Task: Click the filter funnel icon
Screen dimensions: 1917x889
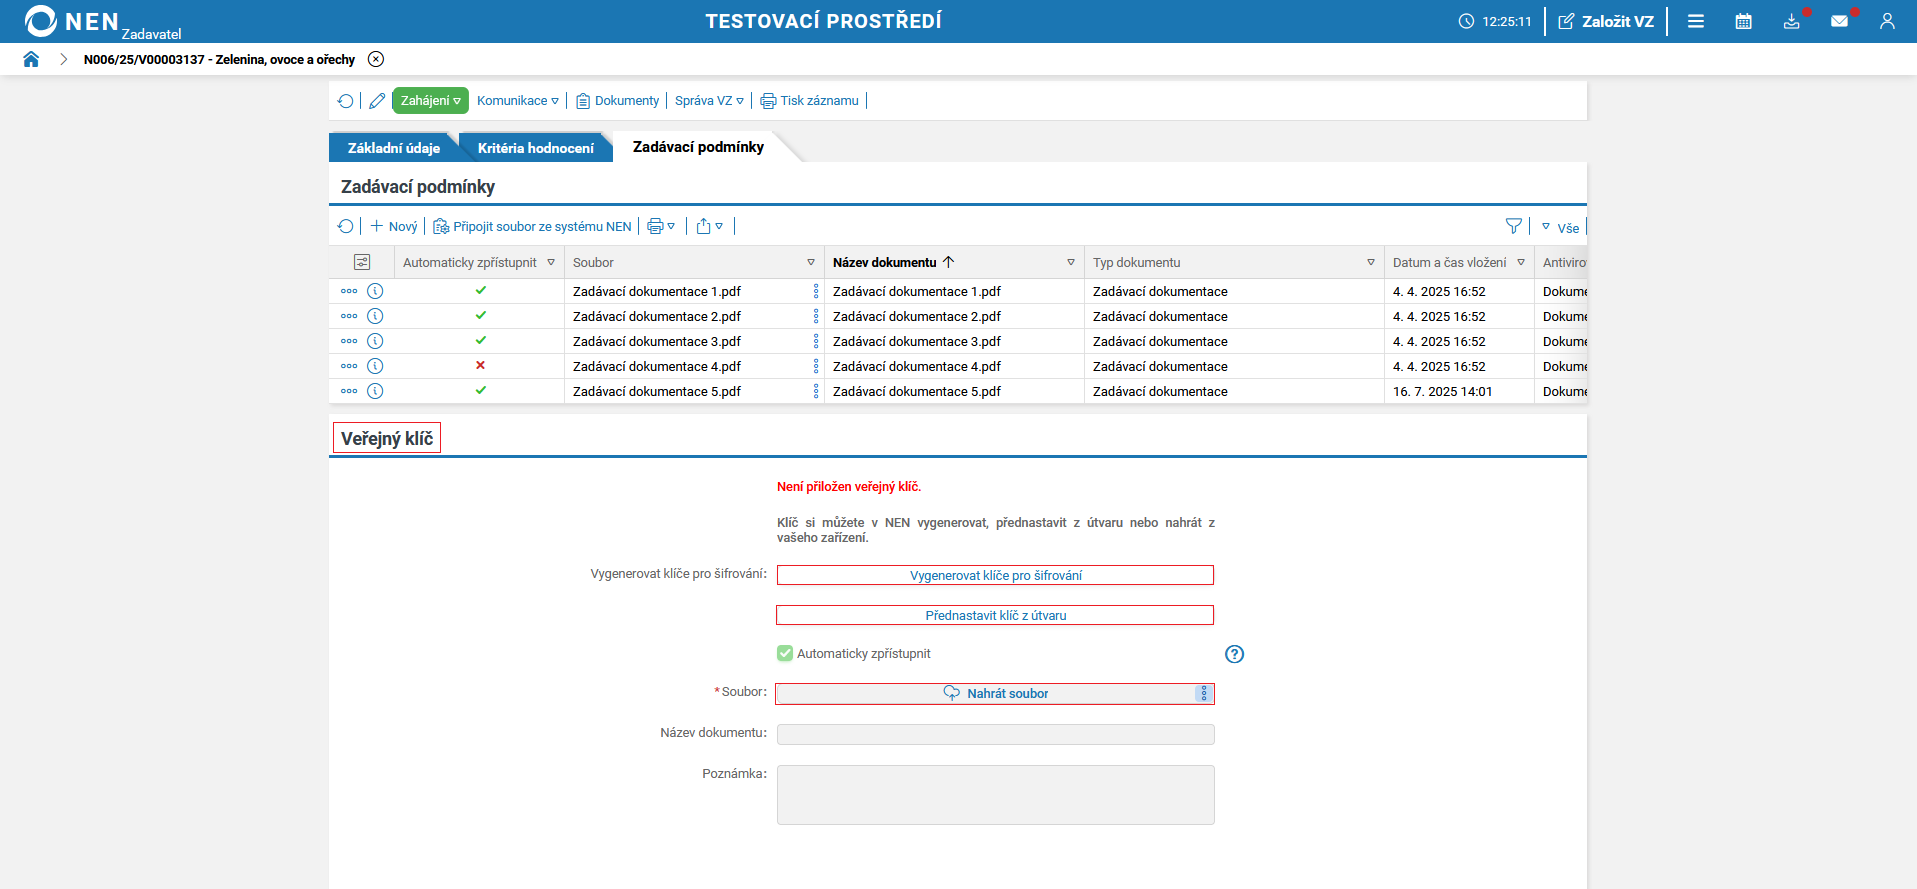Action: [1513, 227]
